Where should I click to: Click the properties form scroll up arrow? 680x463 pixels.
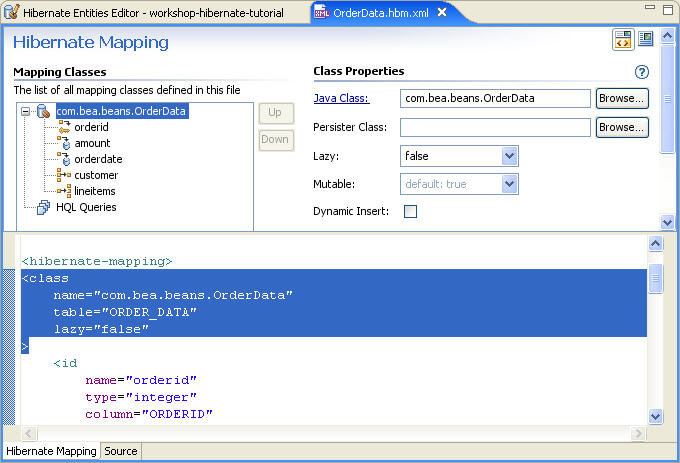(667, 36)
